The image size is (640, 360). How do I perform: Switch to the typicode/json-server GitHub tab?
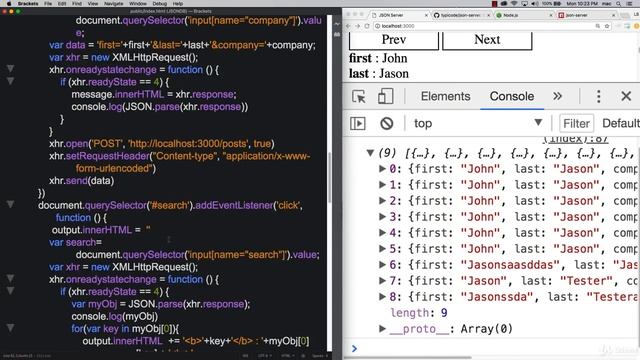[460, 15]
